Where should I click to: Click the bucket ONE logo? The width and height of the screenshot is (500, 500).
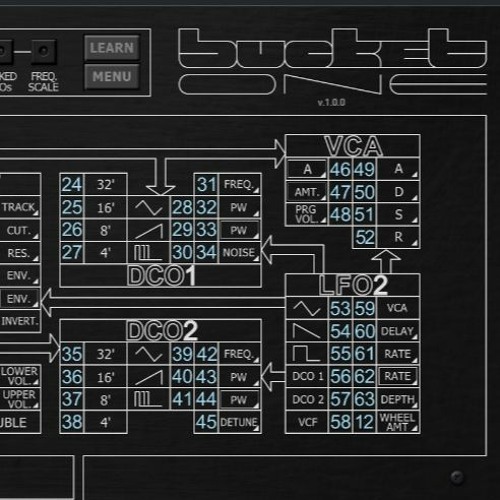point(333,62)
